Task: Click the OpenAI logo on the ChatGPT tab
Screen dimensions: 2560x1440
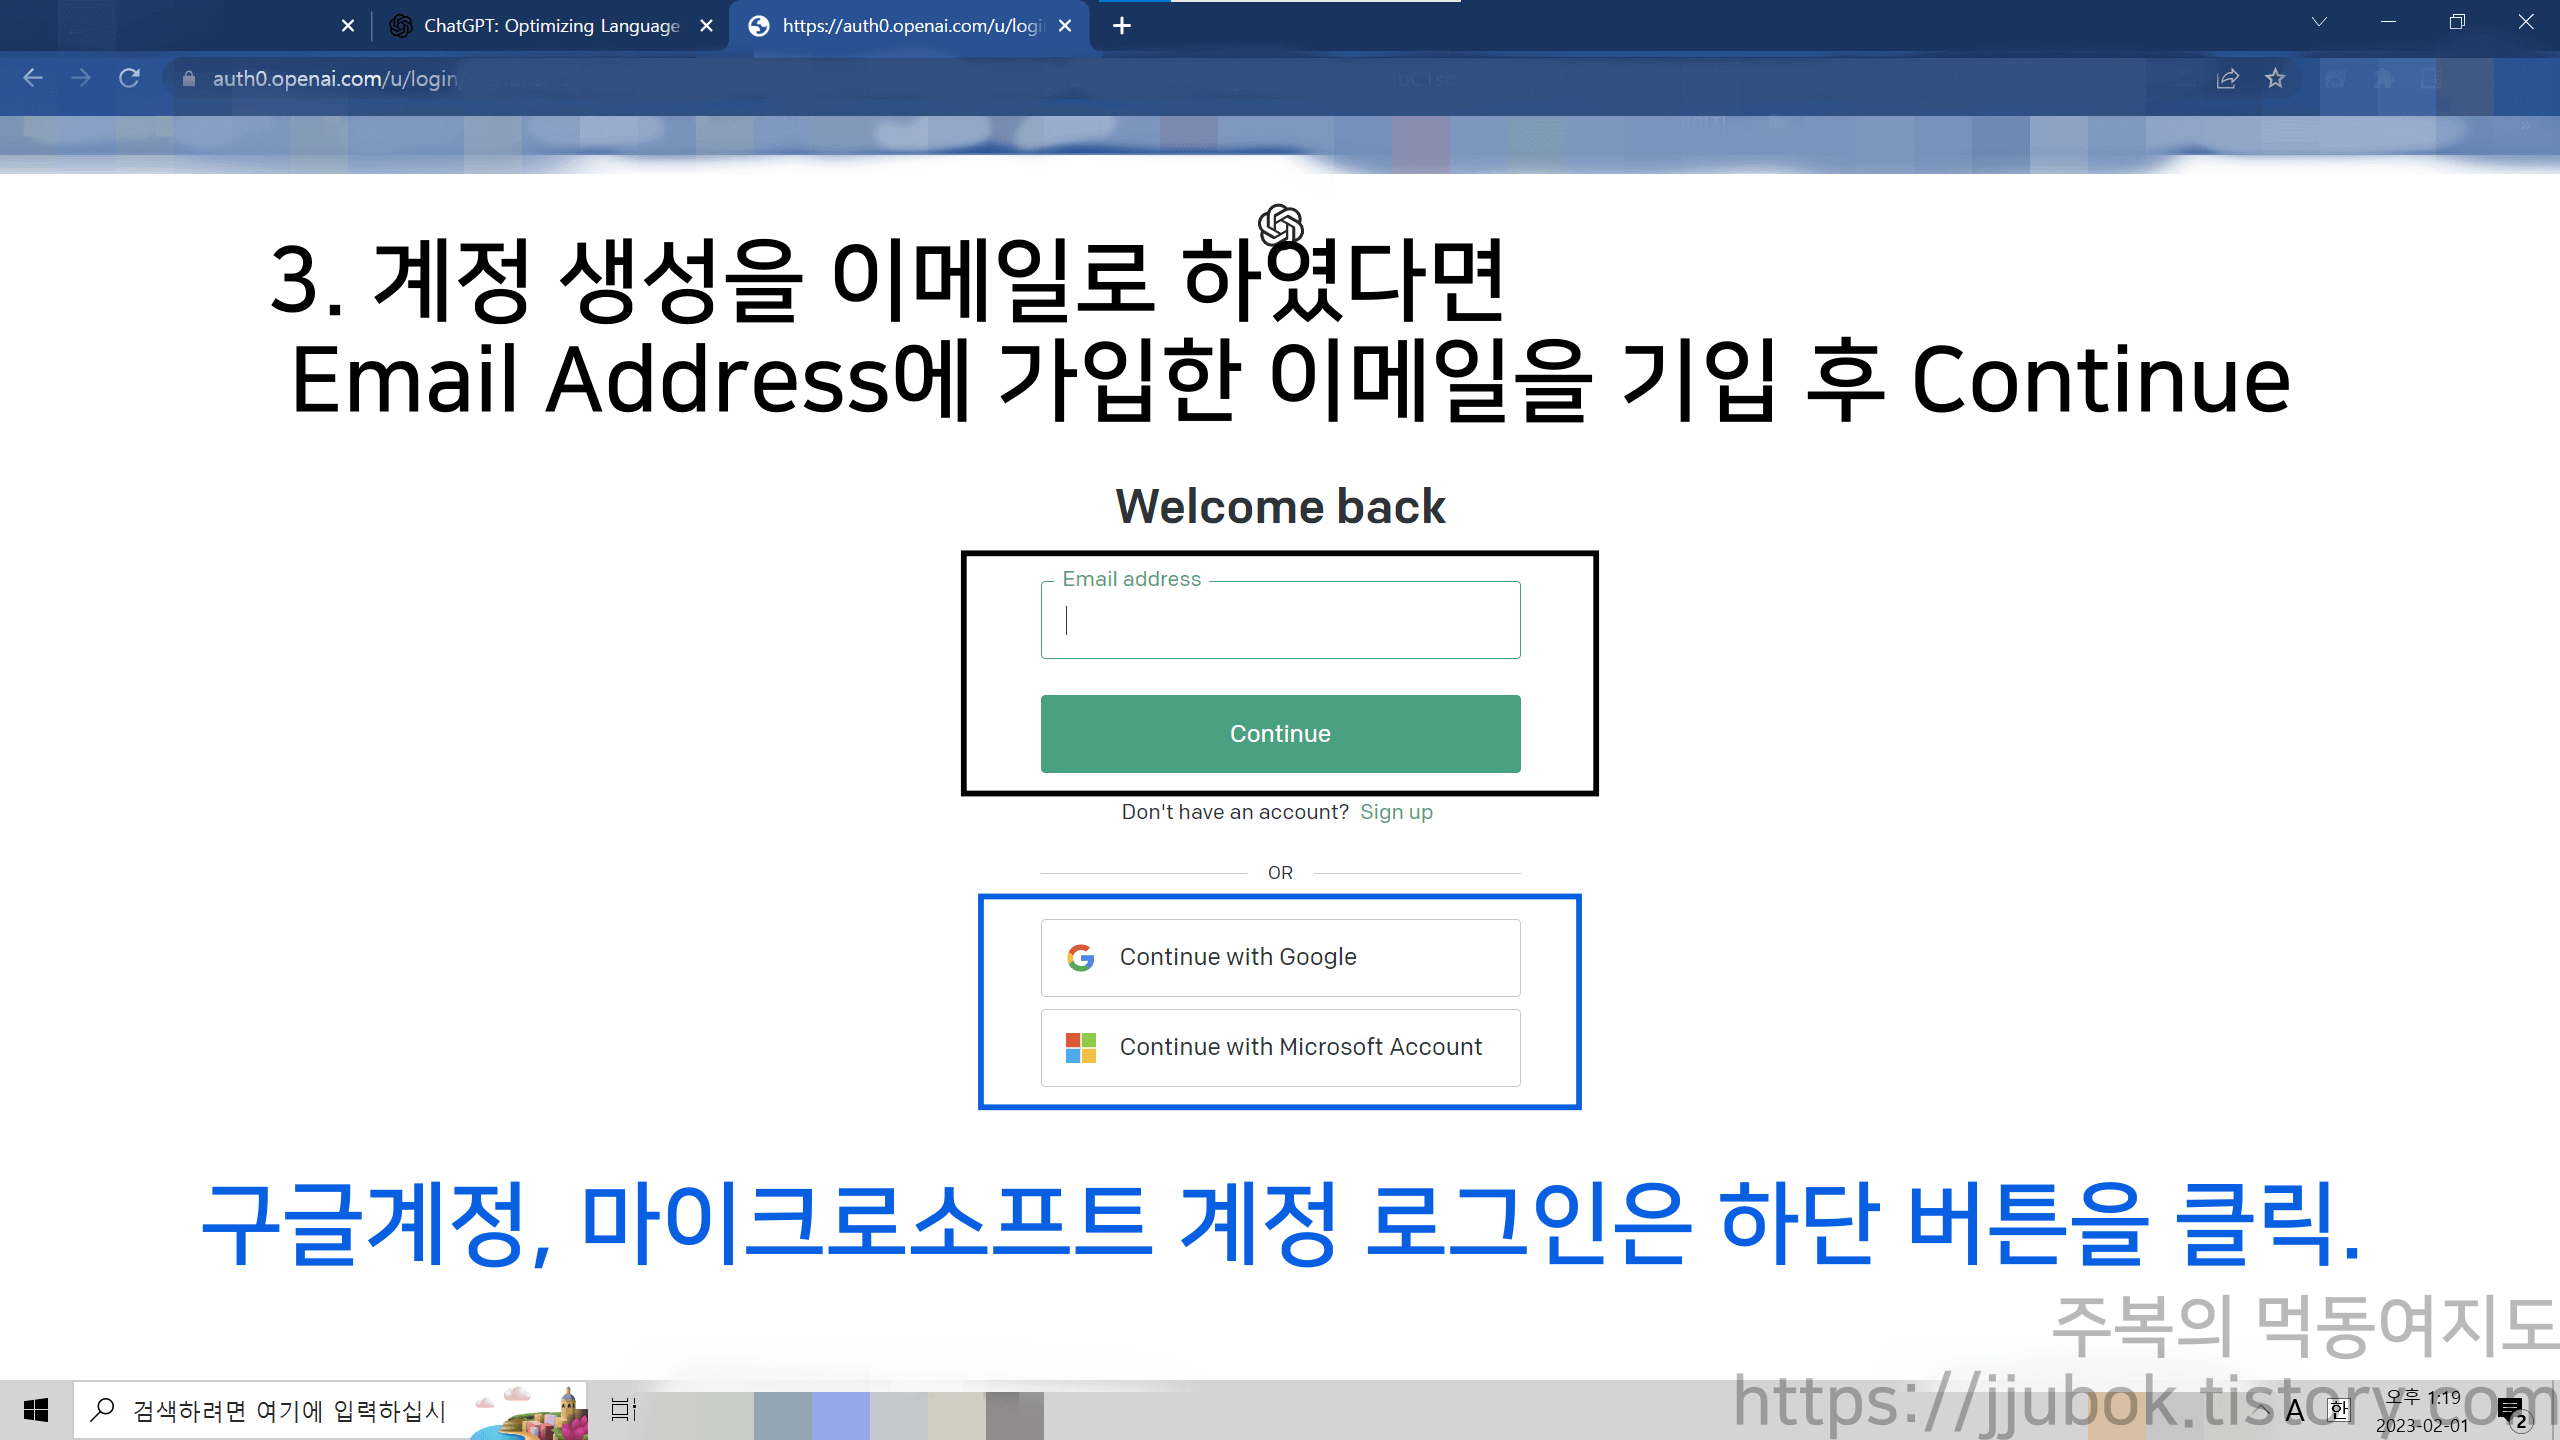Action: pyautogui.click(x=403, y=25)
